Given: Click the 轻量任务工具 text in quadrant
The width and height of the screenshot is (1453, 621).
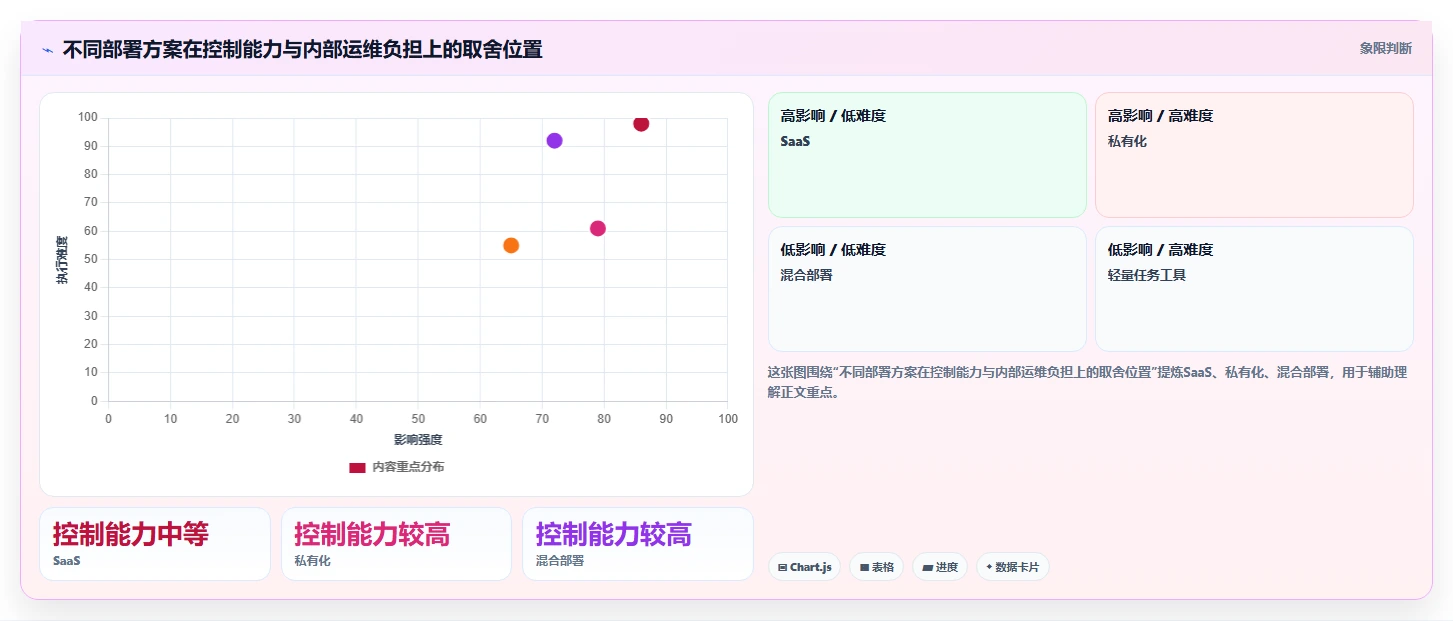Looking at the screenshot, I should coord(1147,275).
